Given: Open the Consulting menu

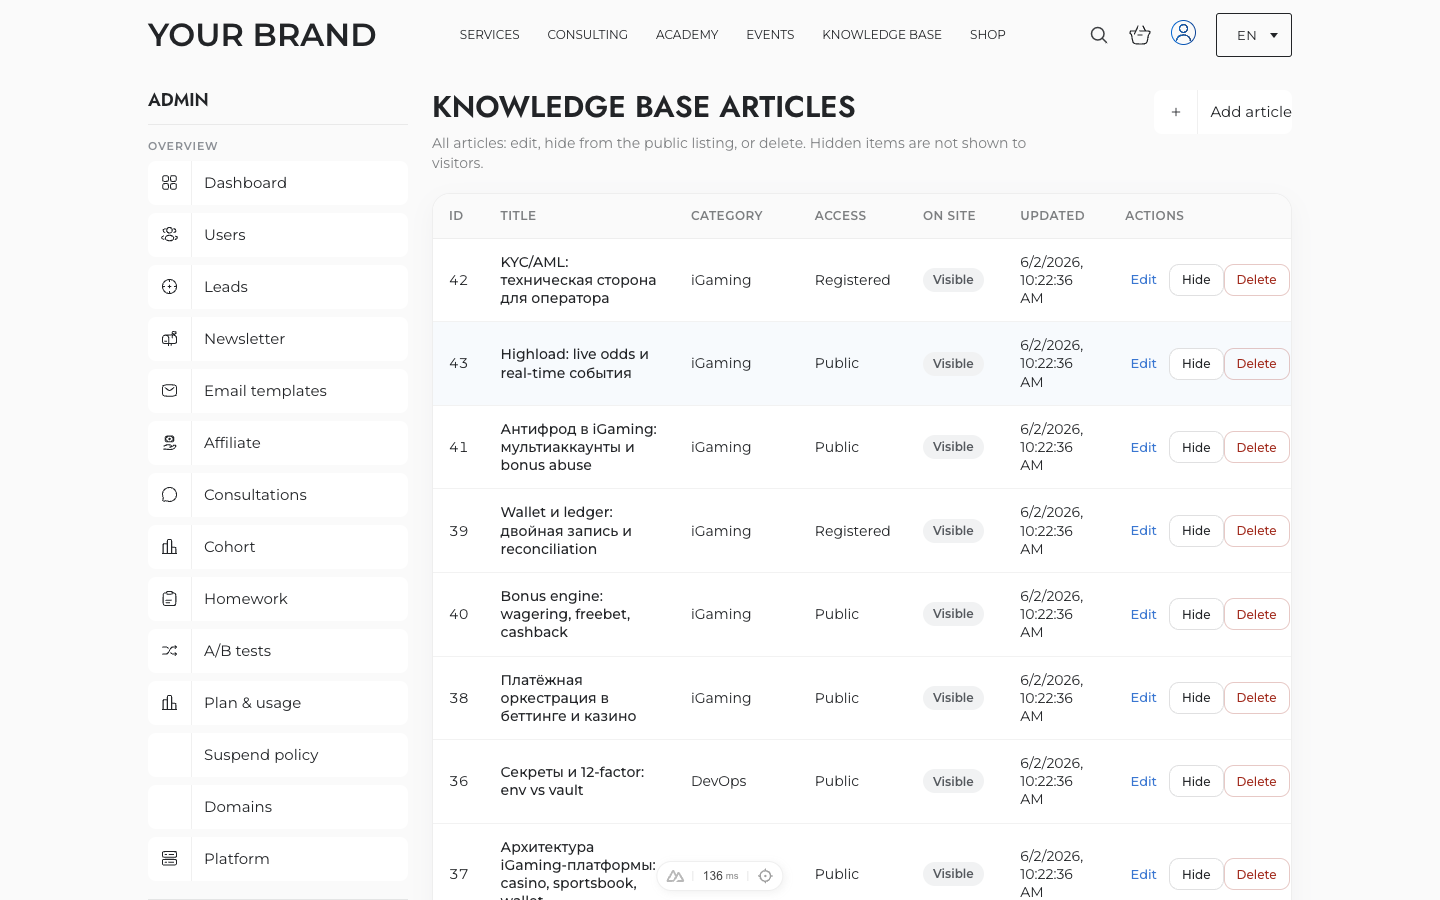Looking at the screenshot, I should point(587,35).
